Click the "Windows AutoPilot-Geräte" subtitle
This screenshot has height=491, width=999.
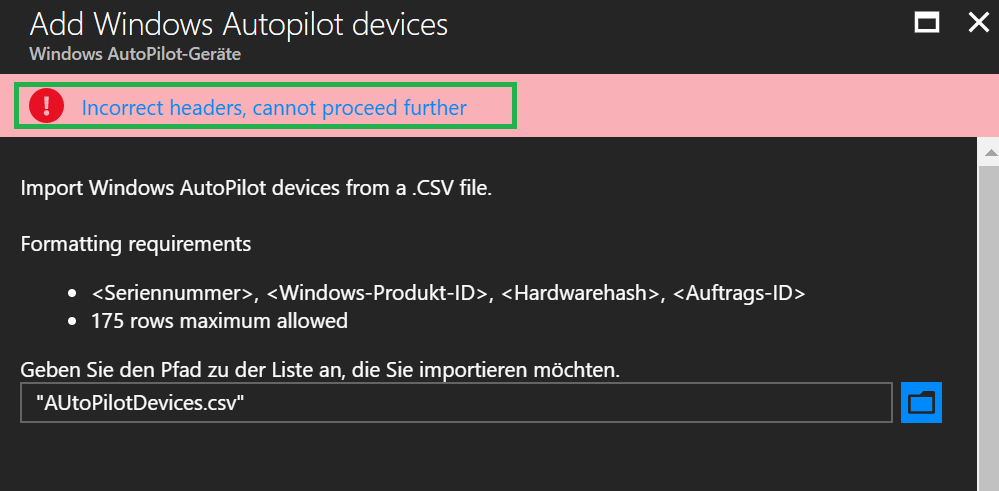pos(134,54)
